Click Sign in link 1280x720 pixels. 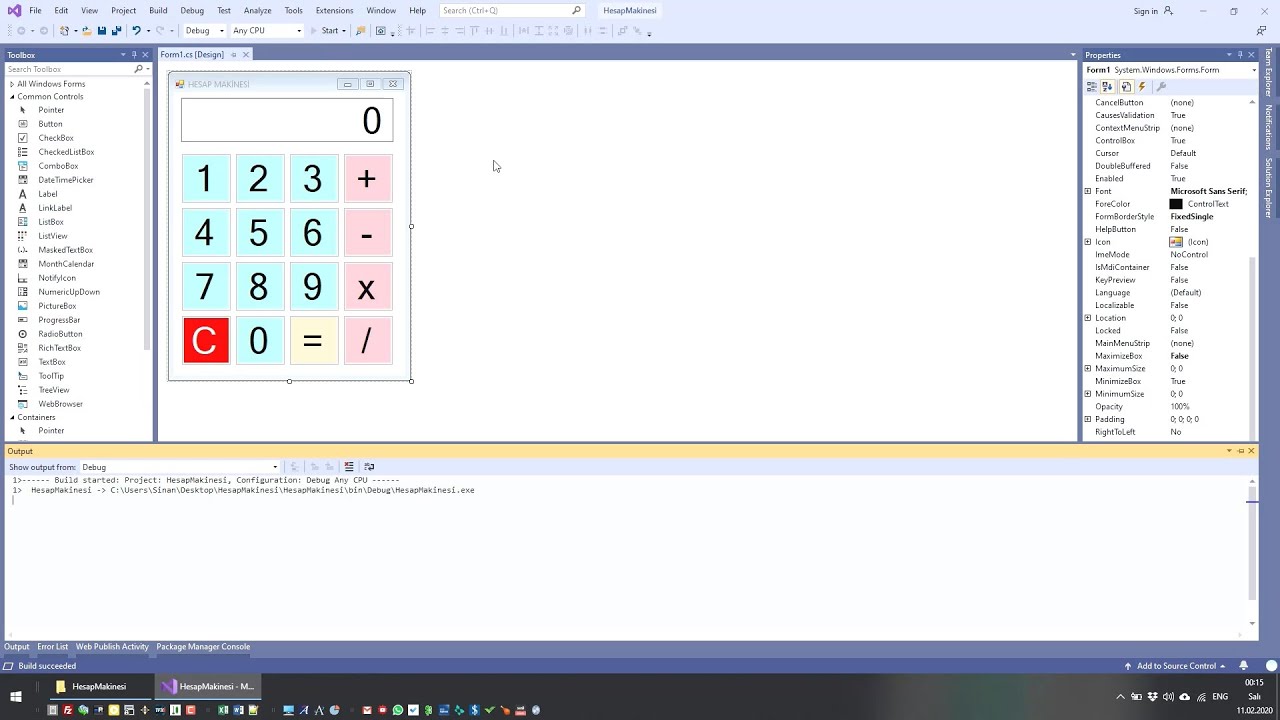click(x=1146, y=11)
